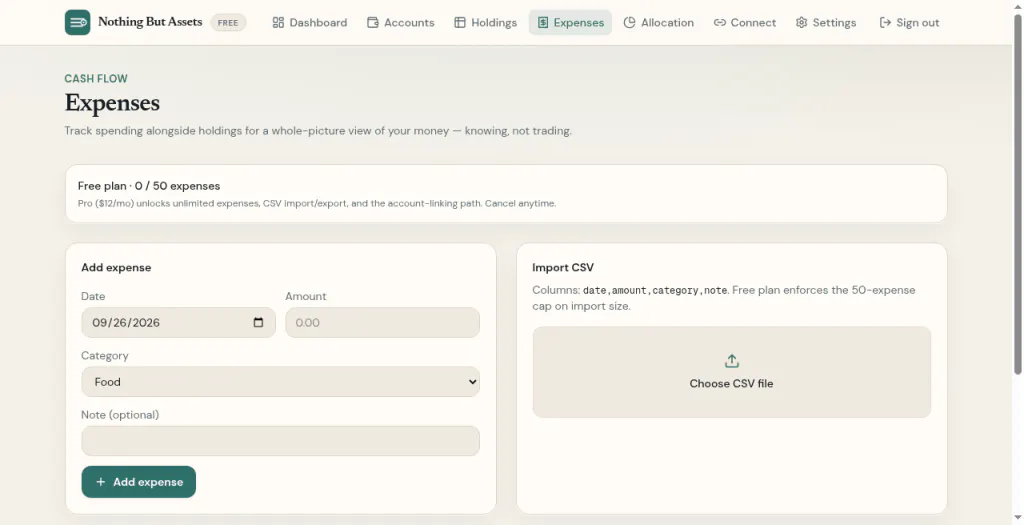The image size is (1024, 525).
Task: Select the Expenses nav item
Action: tap(570, 22)
